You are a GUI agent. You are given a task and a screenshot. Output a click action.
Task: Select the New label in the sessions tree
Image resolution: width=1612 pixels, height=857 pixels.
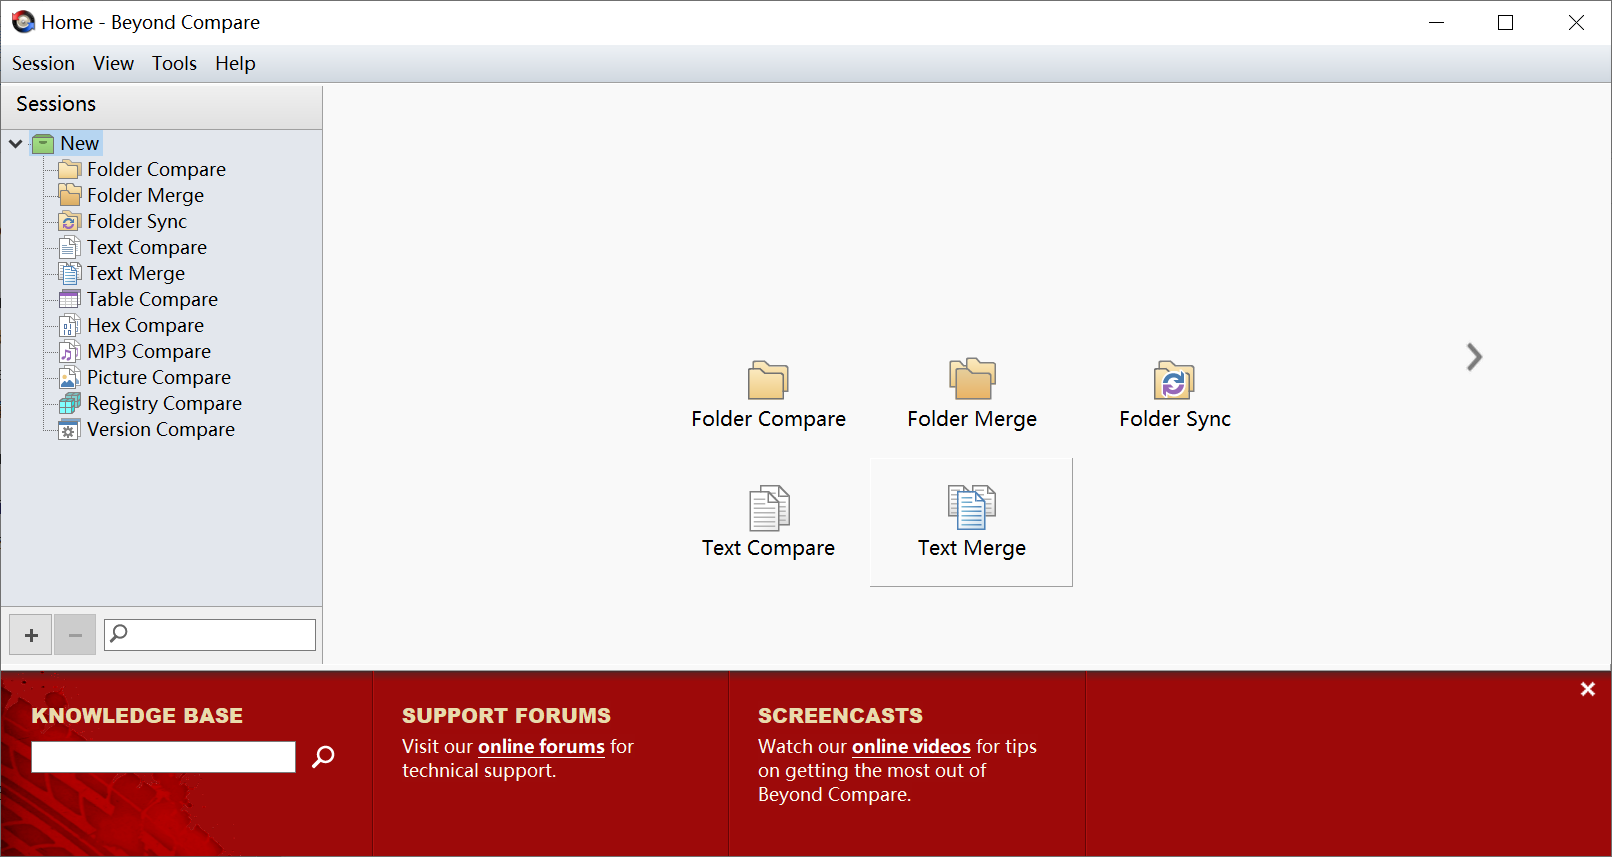[x=79, y=143]
